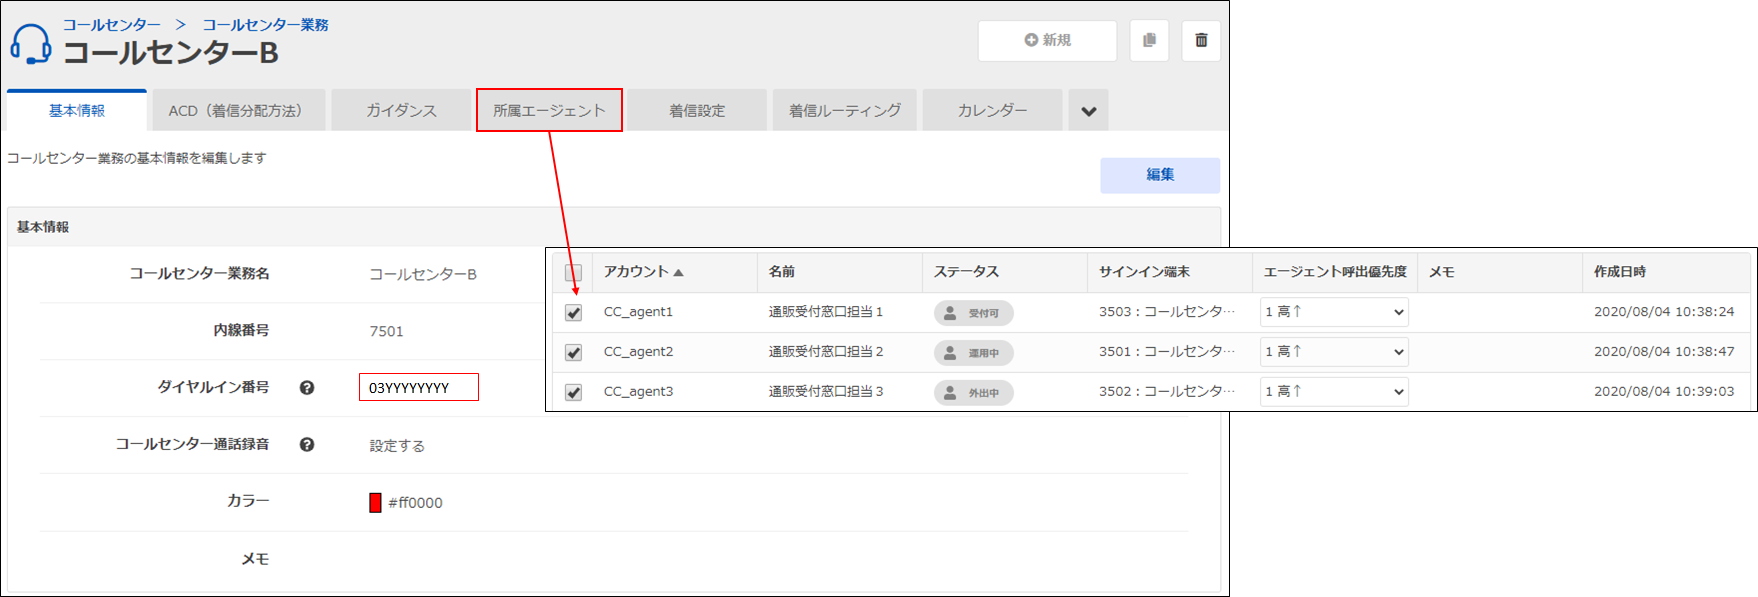Viewport: 1758px width, 597px height.
Task: Follow コールセンター breadcrumb link
Action: click(112, 25)
